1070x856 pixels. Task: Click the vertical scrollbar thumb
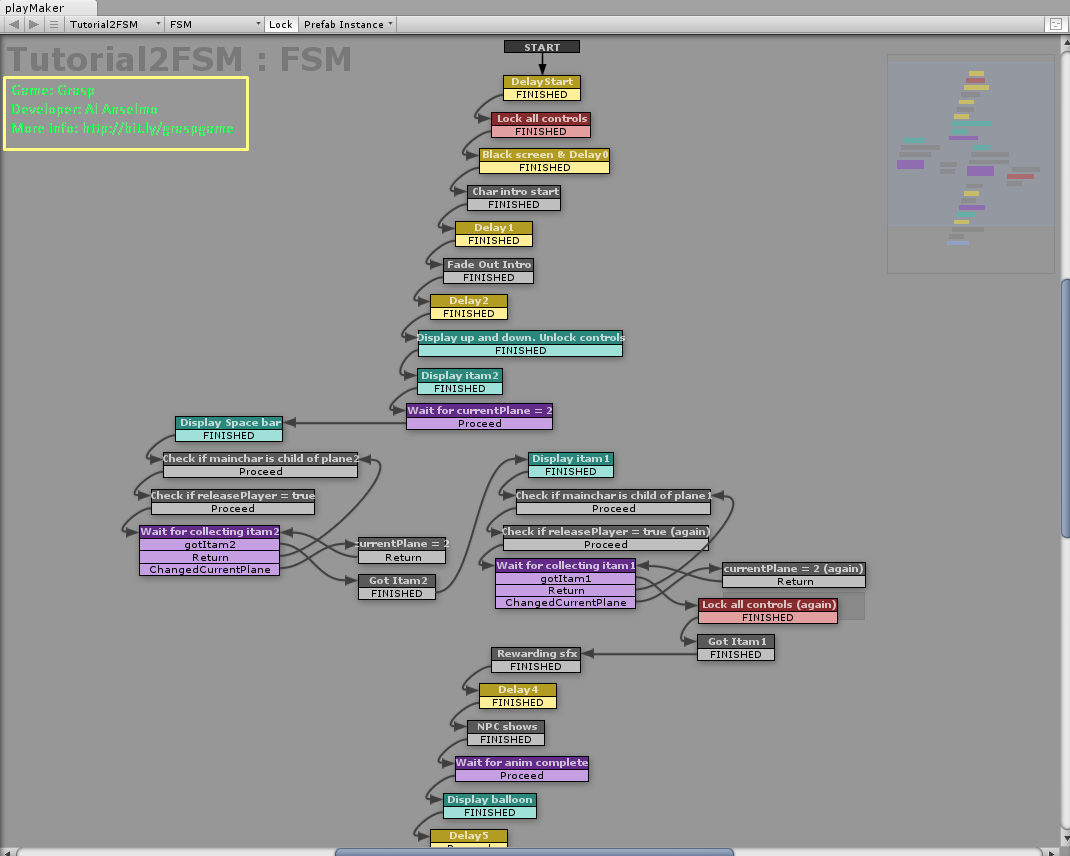click(x=1065, y=410)
